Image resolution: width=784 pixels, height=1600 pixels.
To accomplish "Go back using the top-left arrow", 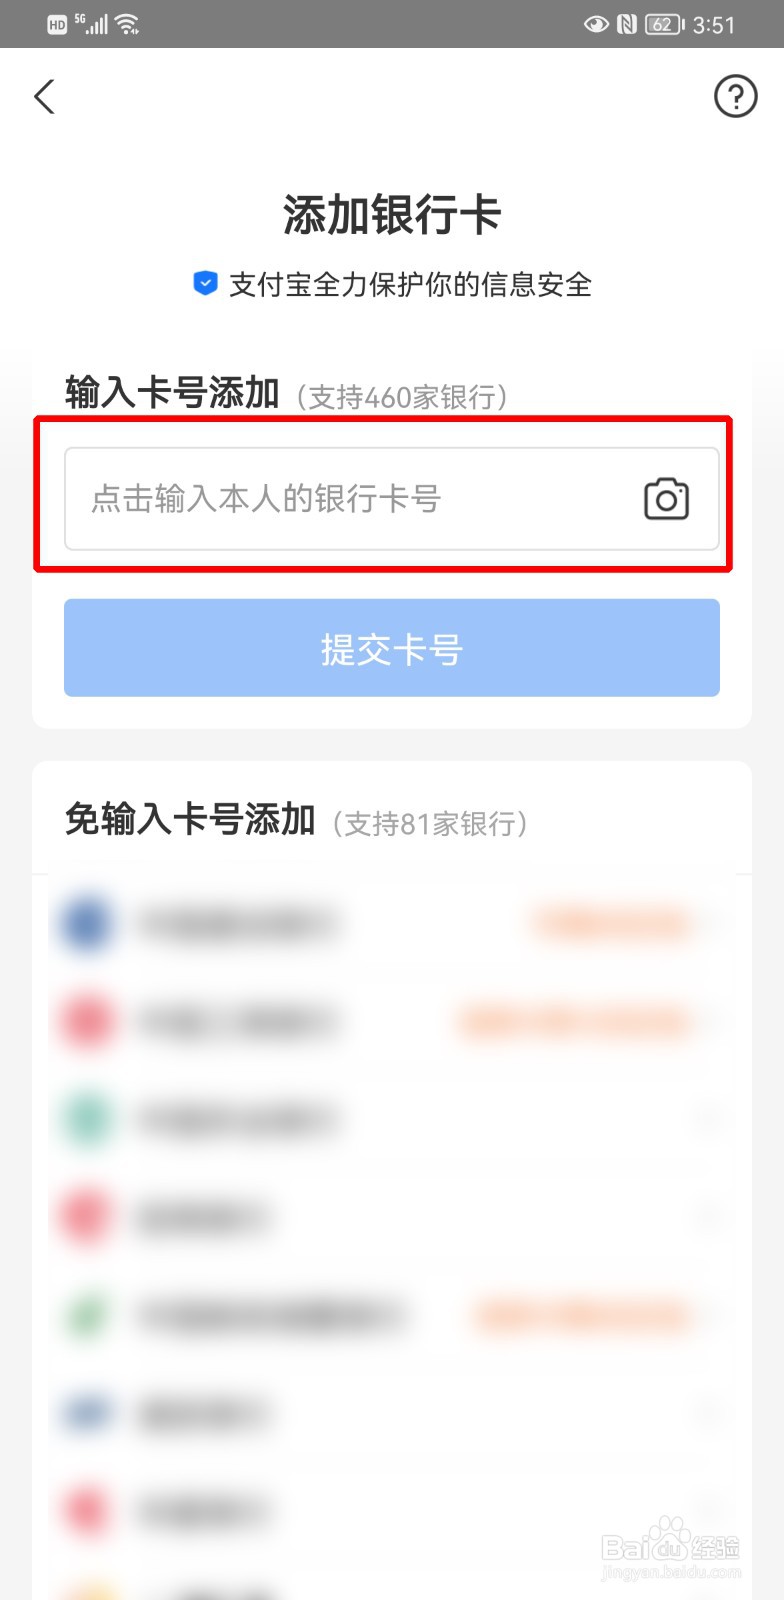I will (44, 97).
